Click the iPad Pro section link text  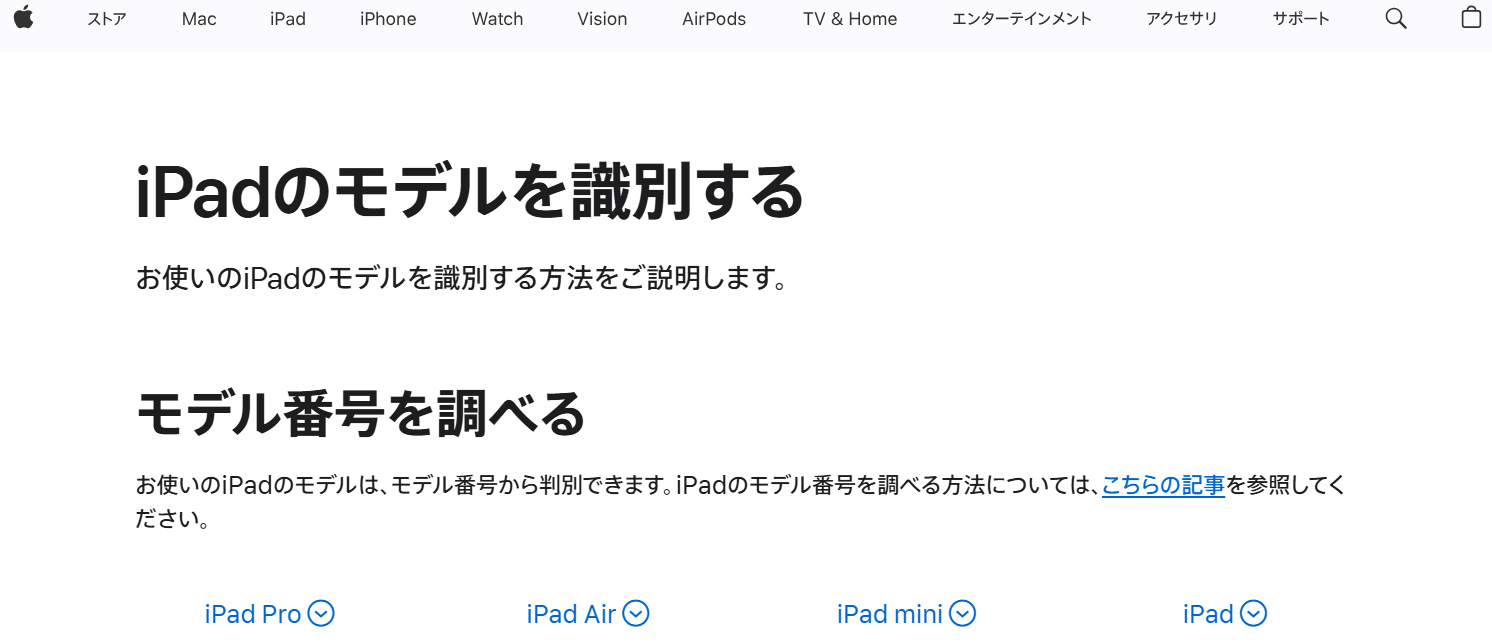pyautogui.click(x=253, y=614)
